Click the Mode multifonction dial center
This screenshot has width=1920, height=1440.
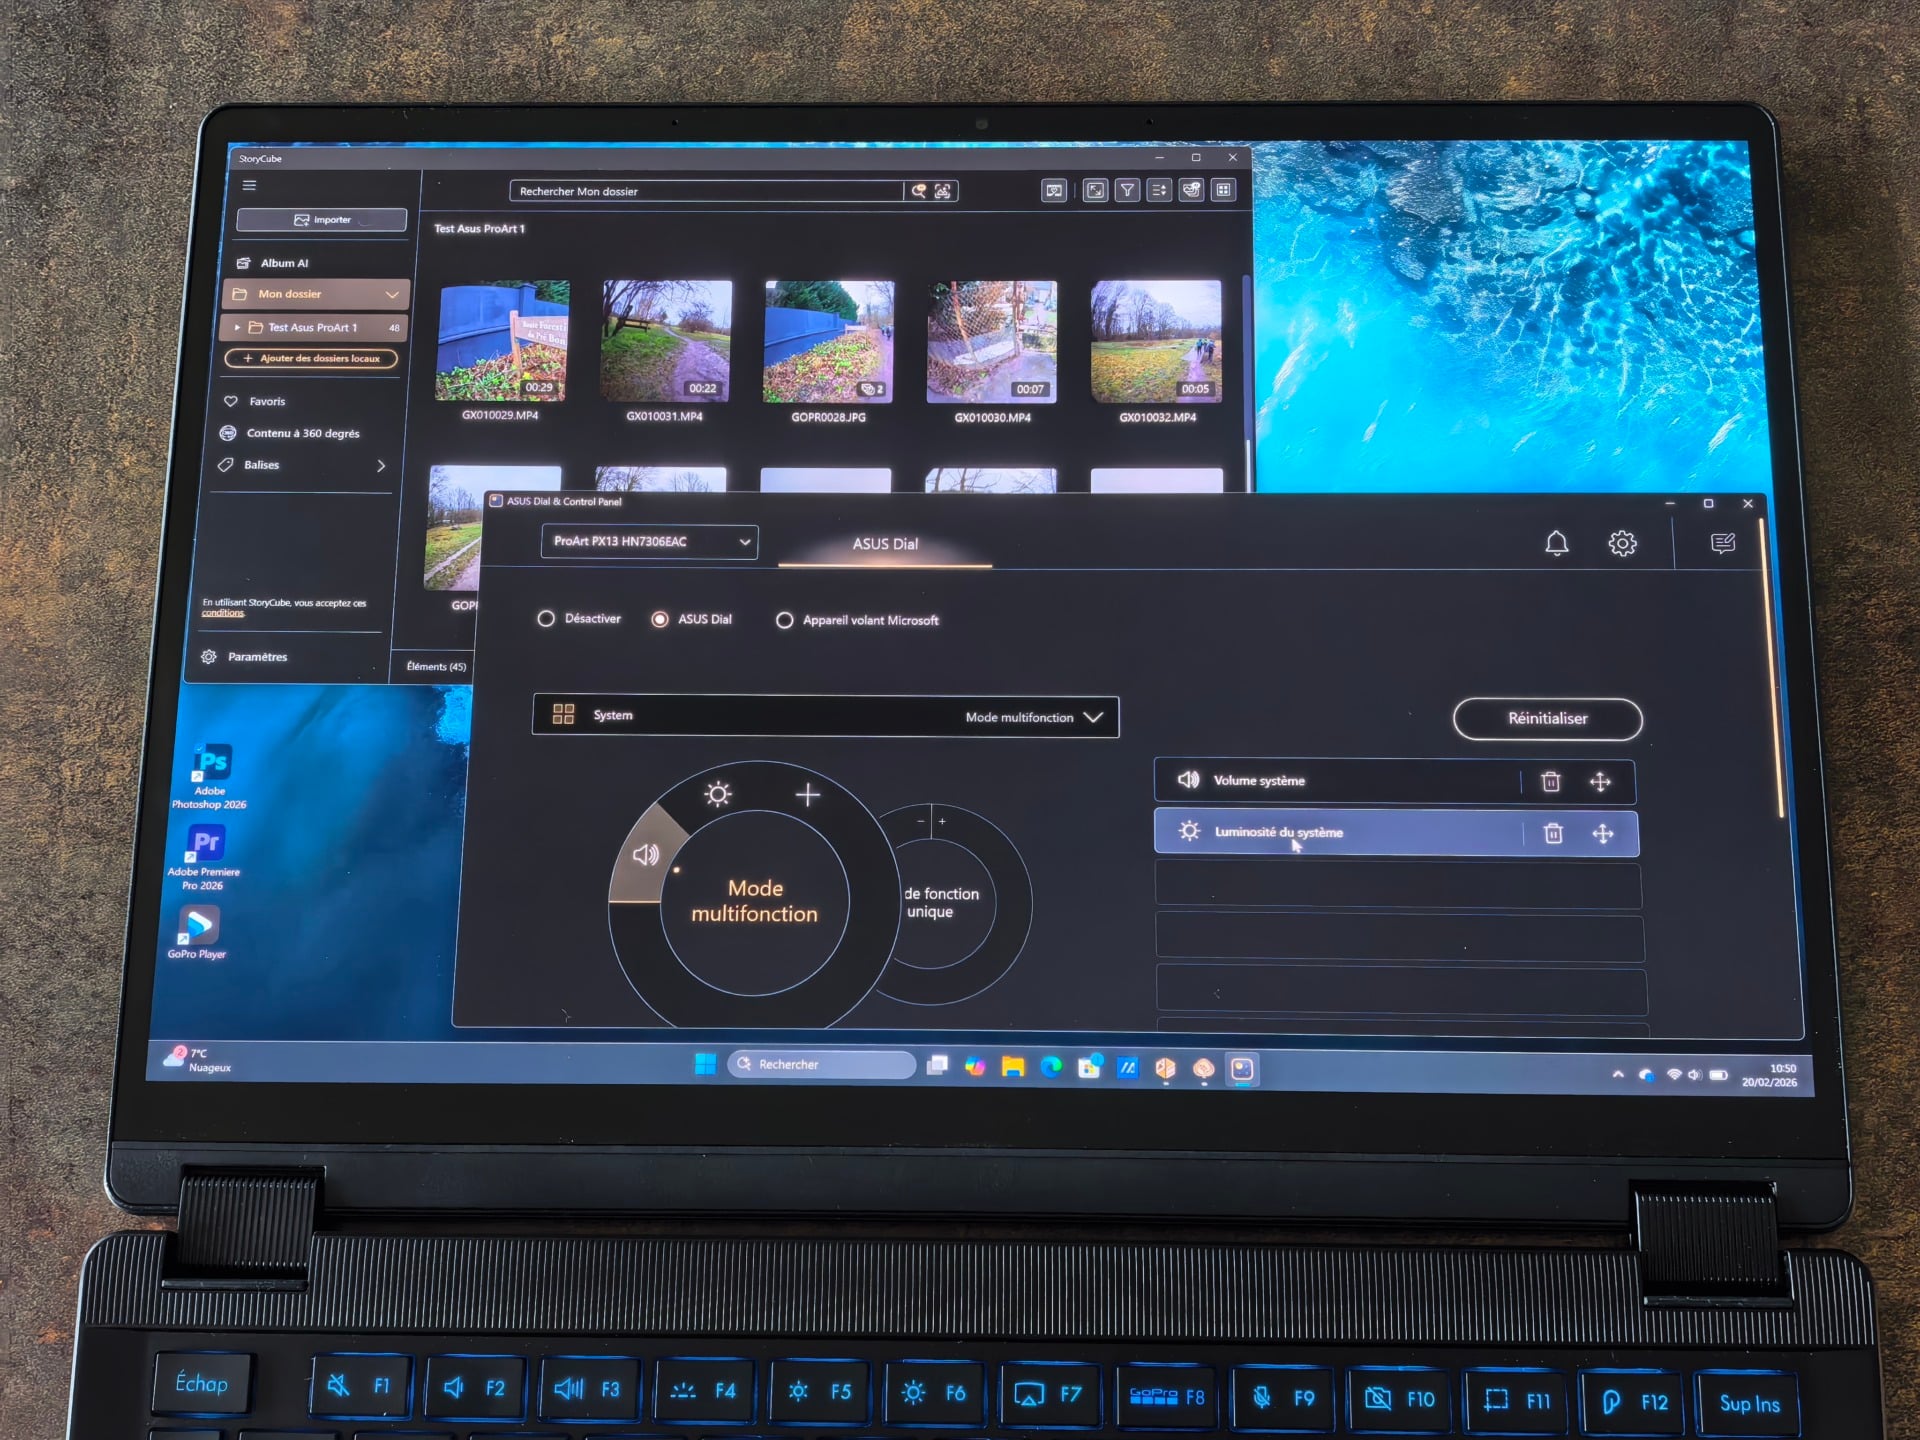(x=755, y=901)
